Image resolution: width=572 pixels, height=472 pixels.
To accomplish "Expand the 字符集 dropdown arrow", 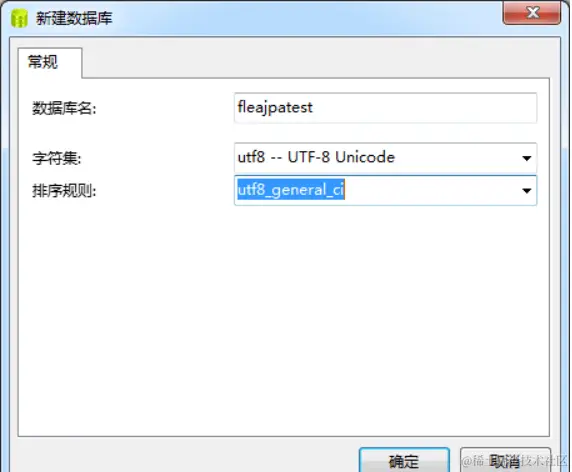I will 526,158.
